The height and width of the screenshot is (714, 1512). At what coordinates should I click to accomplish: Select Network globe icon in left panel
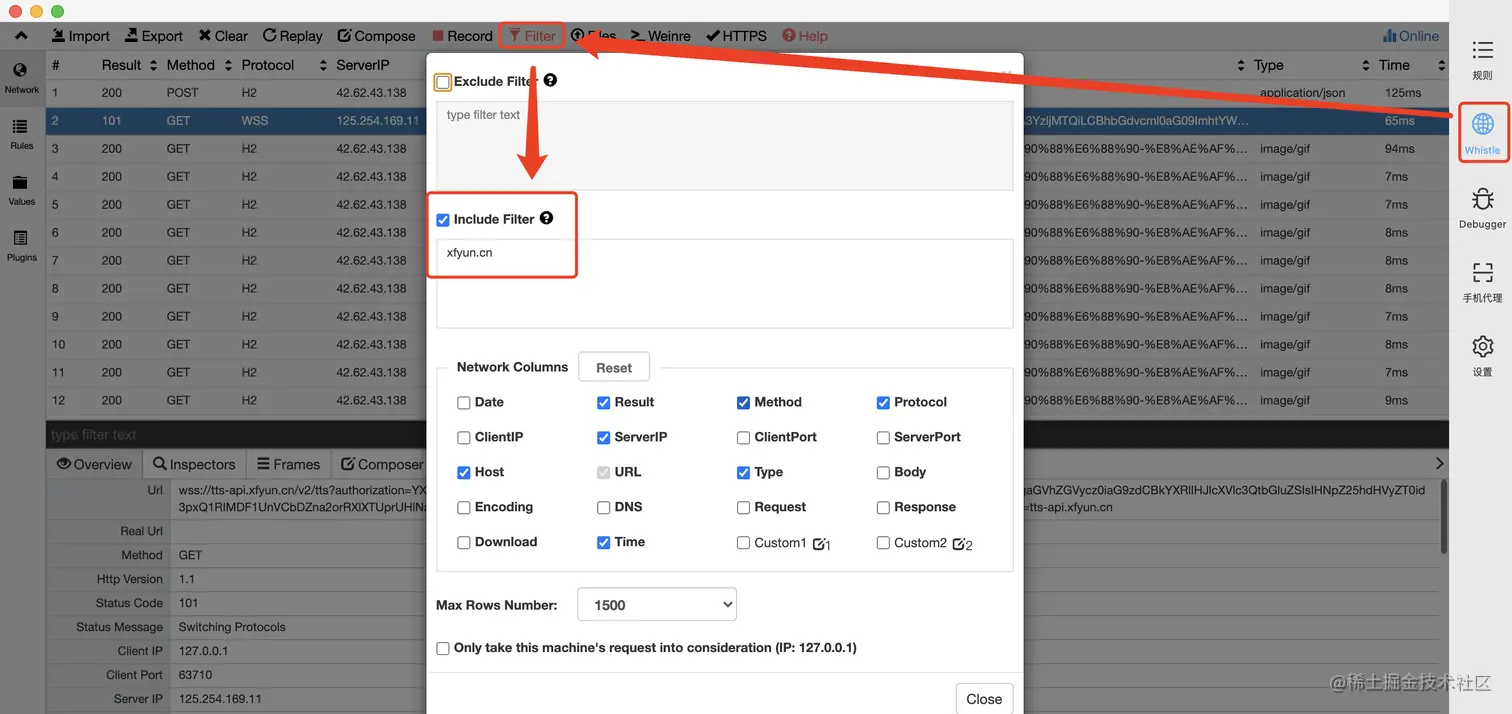(21, 78)
